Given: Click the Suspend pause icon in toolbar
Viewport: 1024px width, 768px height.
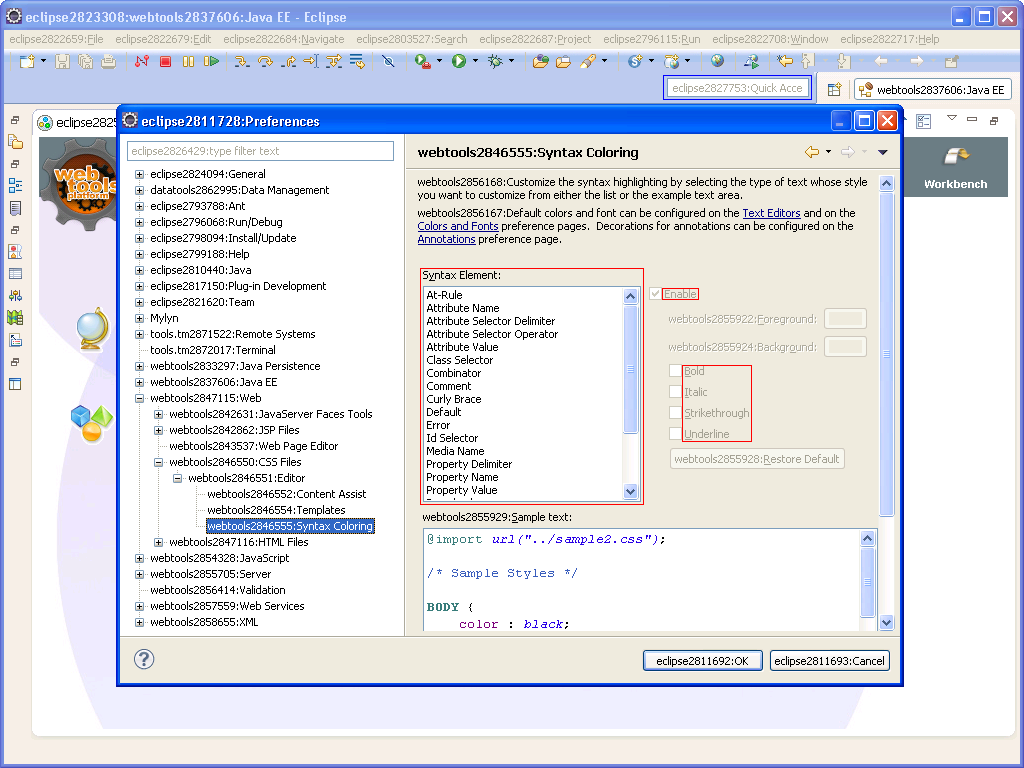Looking at the screenshot, I should tap(188, 61).
